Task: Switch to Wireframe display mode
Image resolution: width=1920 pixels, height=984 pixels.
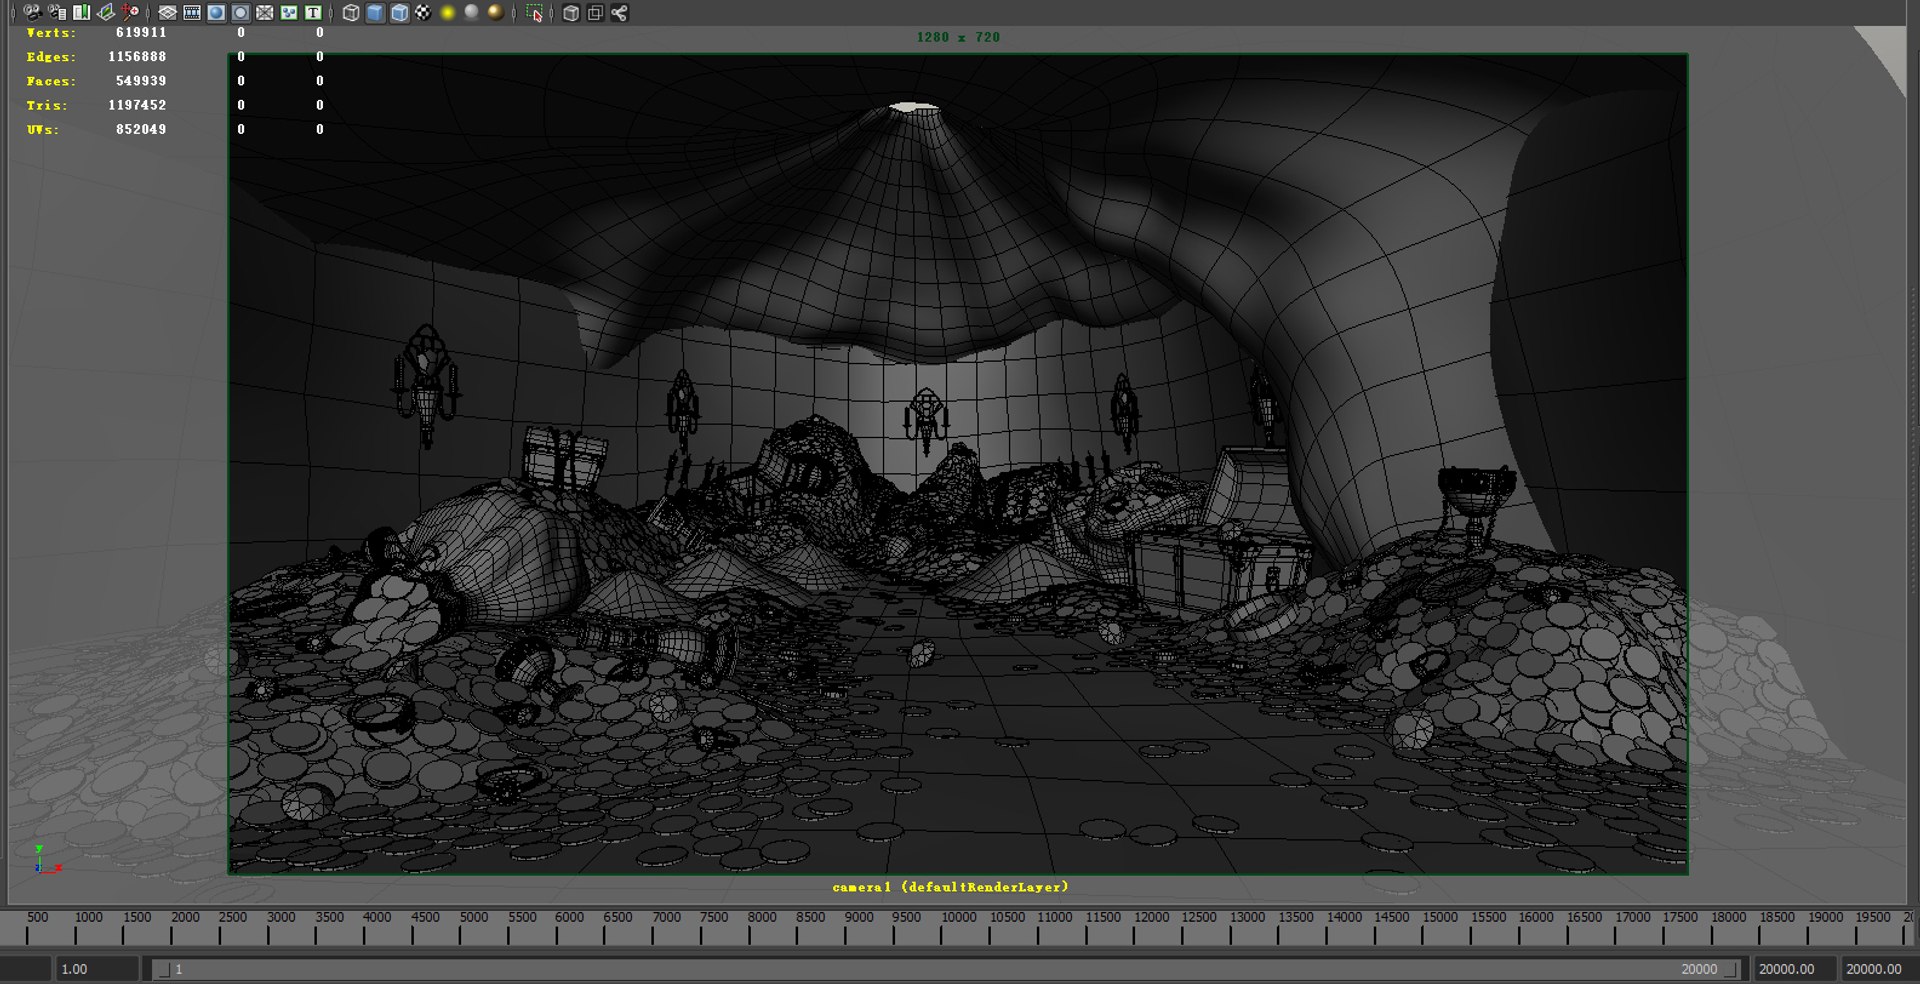Action: tap(351, 12)
